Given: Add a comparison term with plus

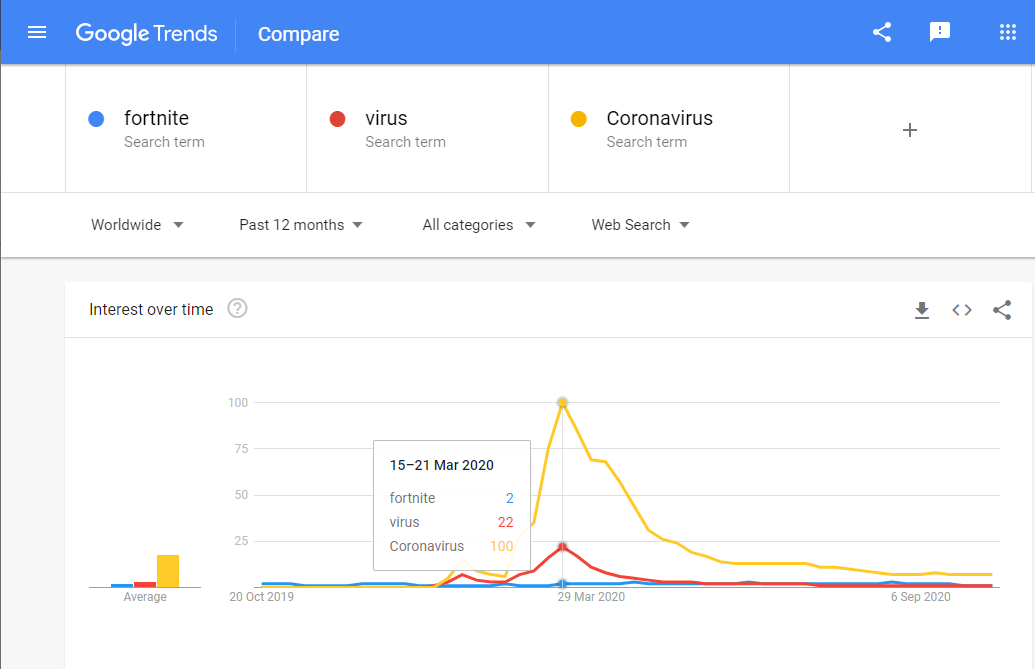Looking at the screenshot, I should [910, 130].
